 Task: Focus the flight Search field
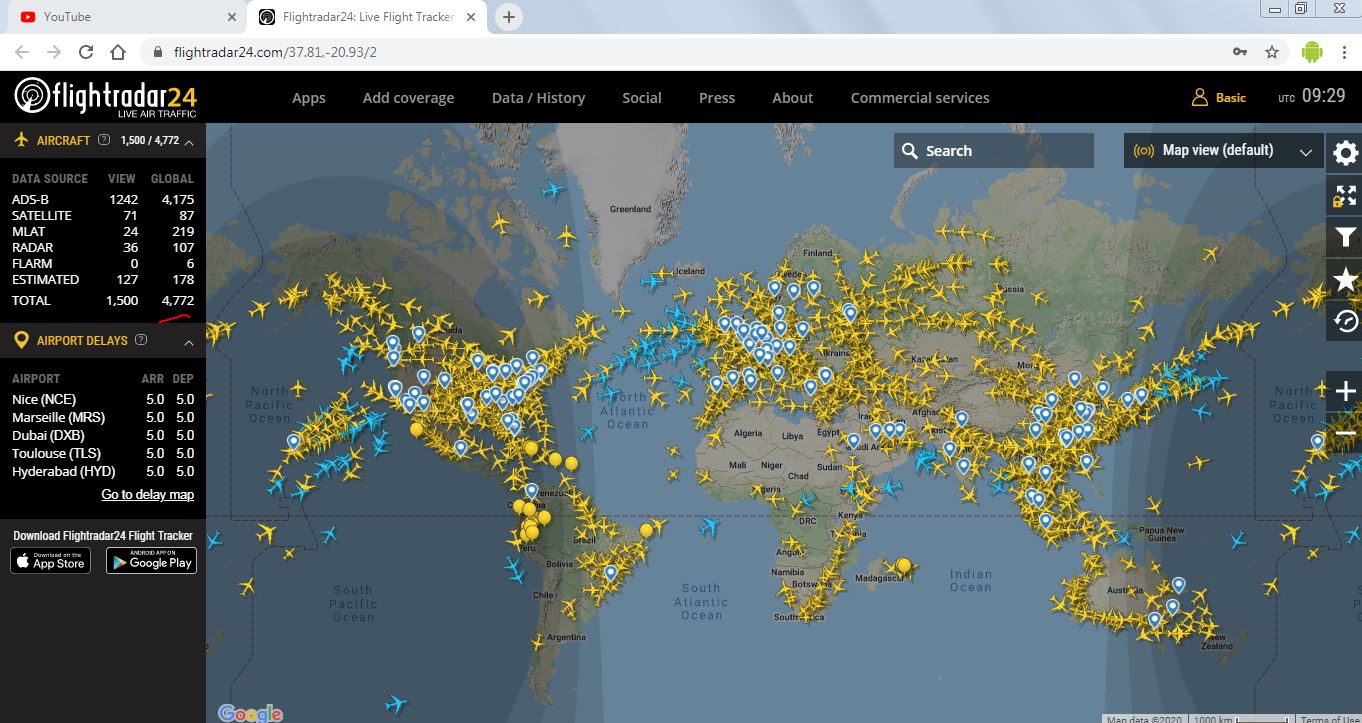(x=994, y=151)
